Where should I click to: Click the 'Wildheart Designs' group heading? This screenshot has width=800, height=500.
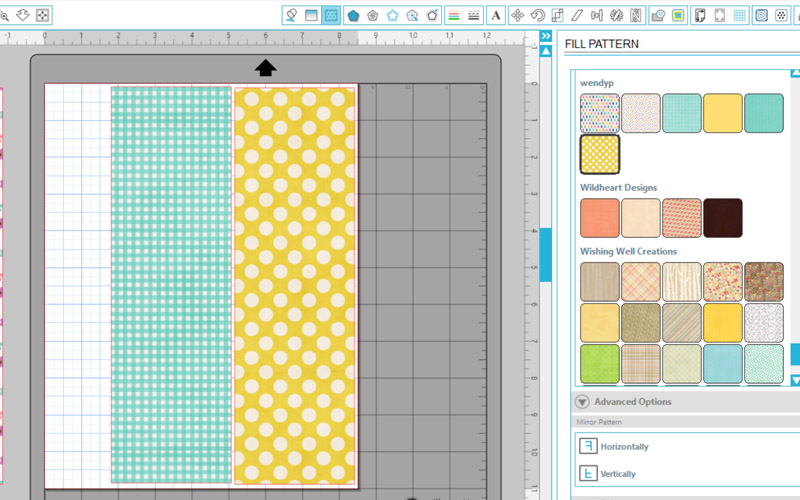click(618, 187)
